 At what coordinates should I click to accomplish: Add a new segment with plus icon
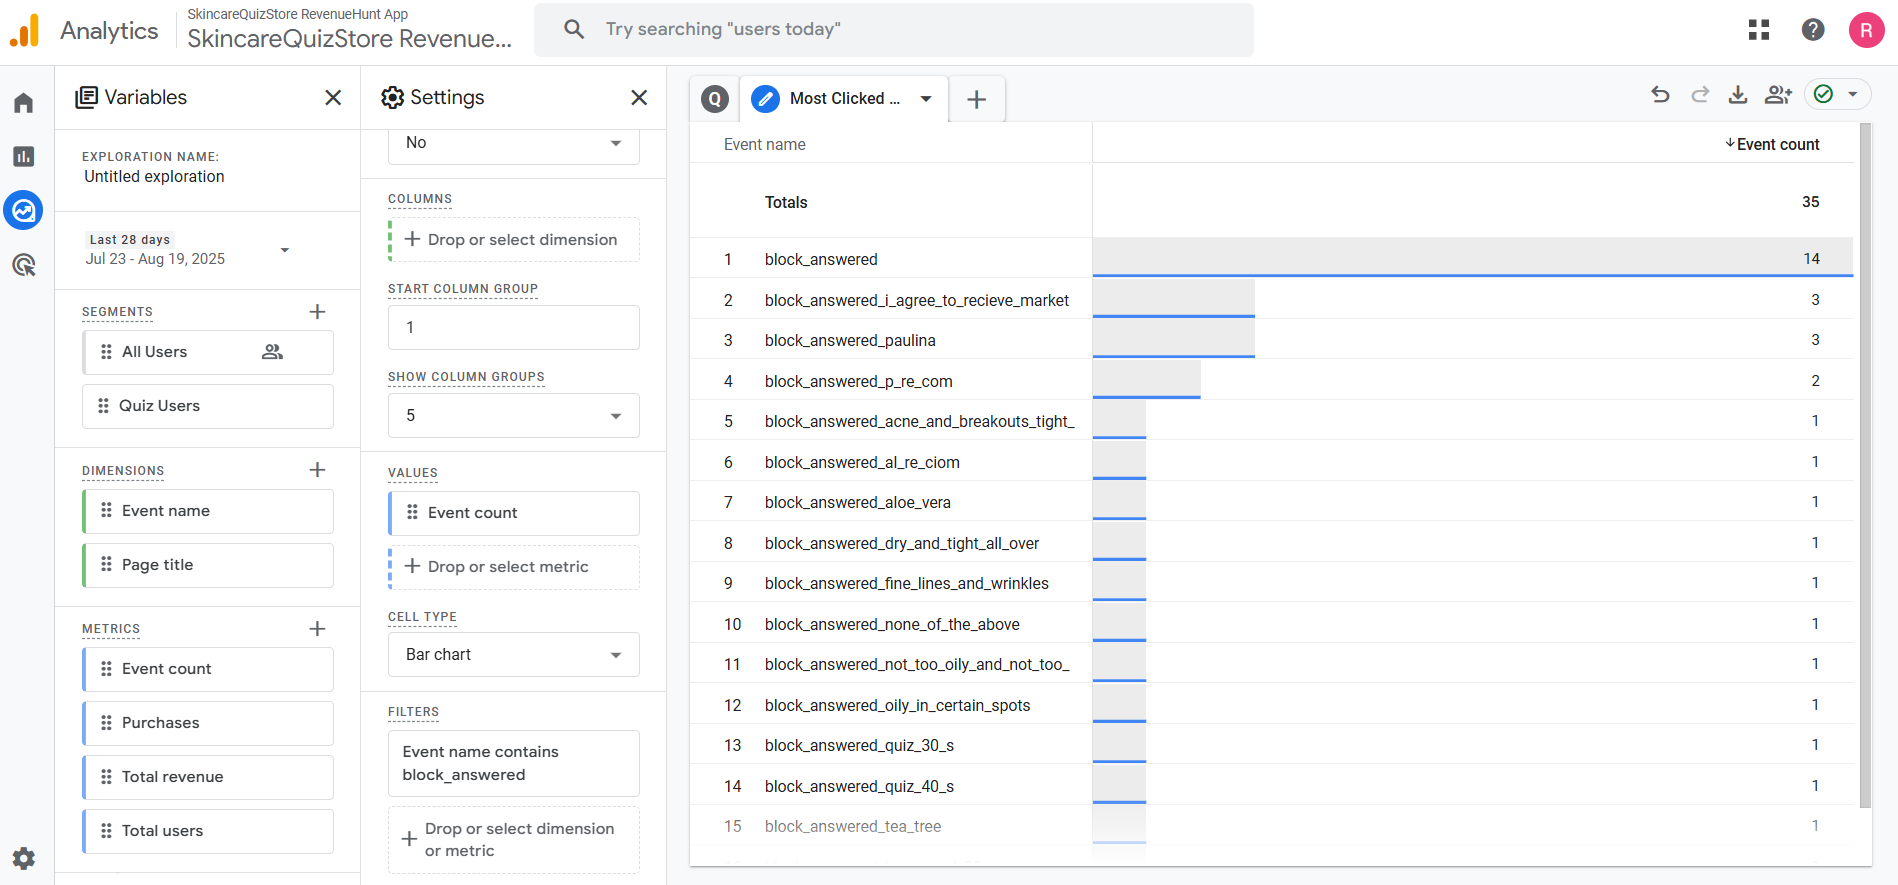tap(317, 312)
